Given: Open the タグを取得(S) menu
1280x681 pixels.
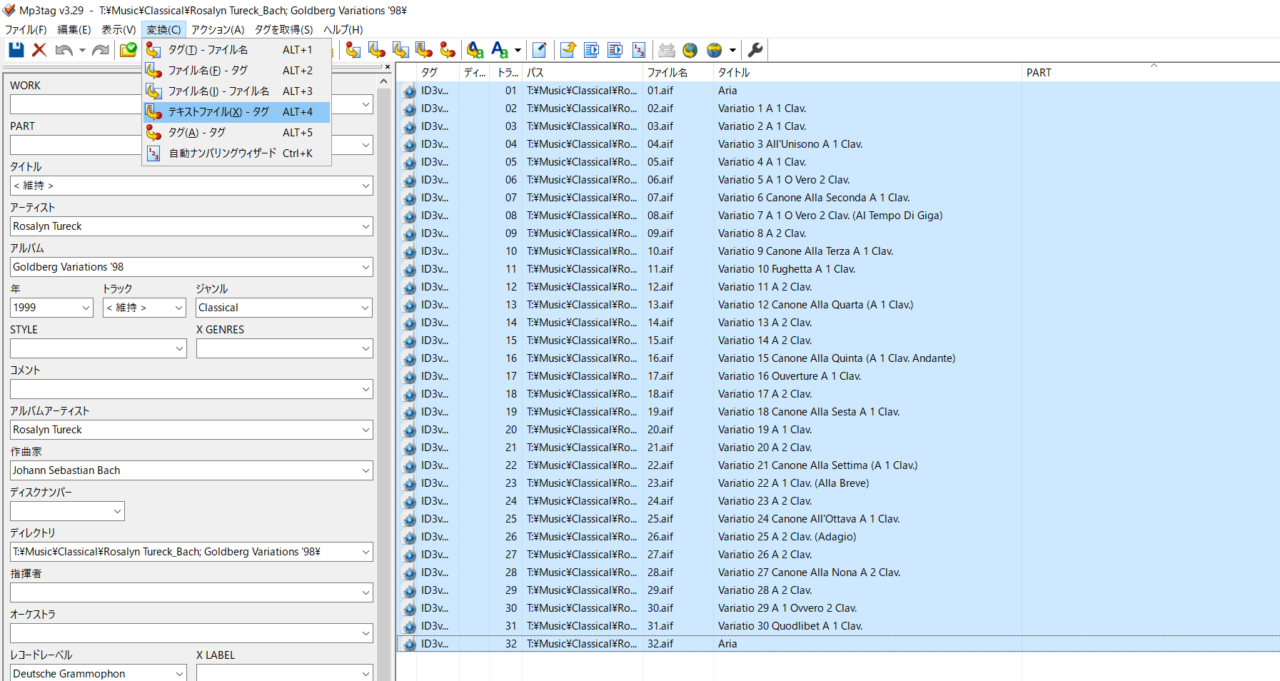Looking at the screenshot, I should point(284,29).
